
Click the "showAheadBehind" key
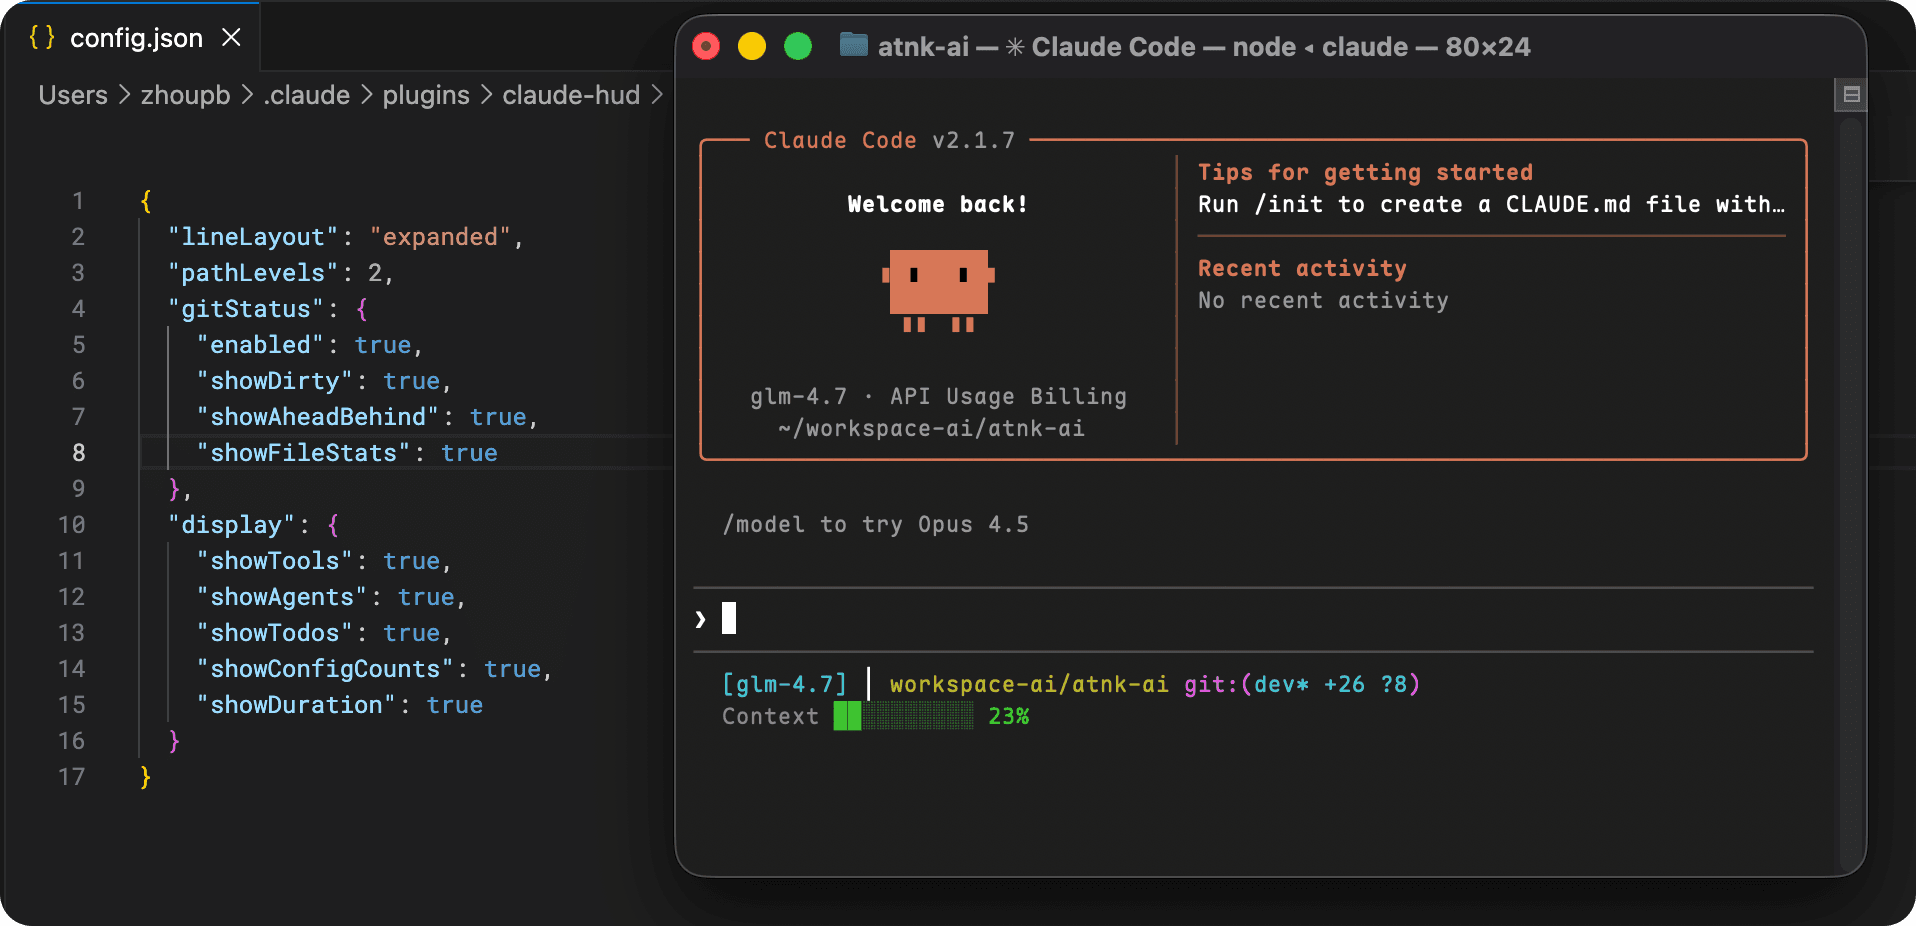point(318,417)
